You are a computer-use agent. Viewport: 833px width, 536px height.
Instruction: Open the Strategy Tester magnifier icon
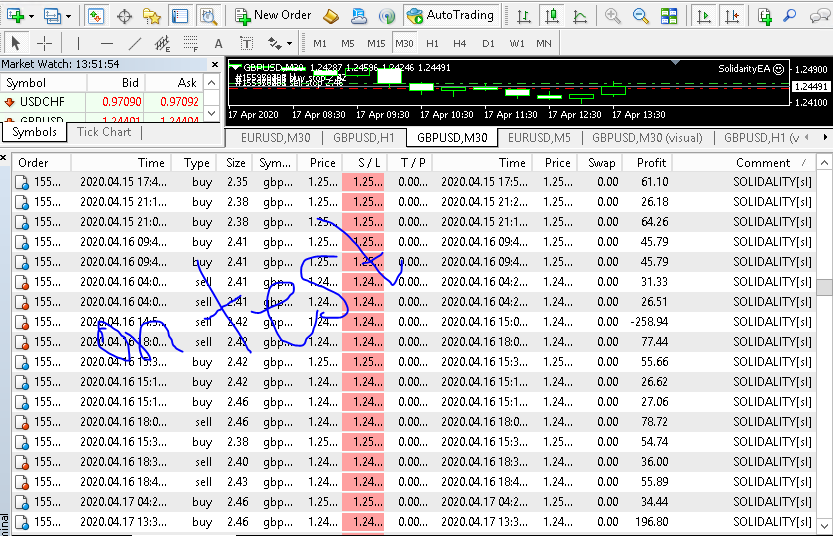pyautogui.click(x=208, y=16)
